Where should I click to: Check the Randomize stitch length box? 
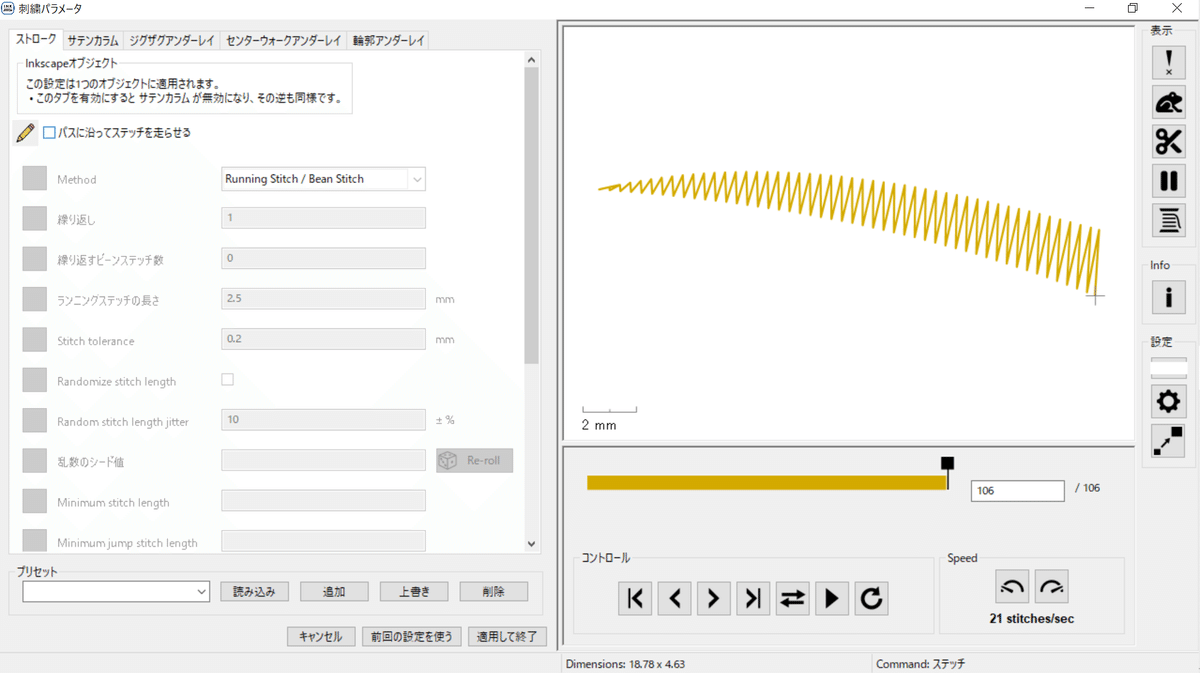[x=227, y=379]
